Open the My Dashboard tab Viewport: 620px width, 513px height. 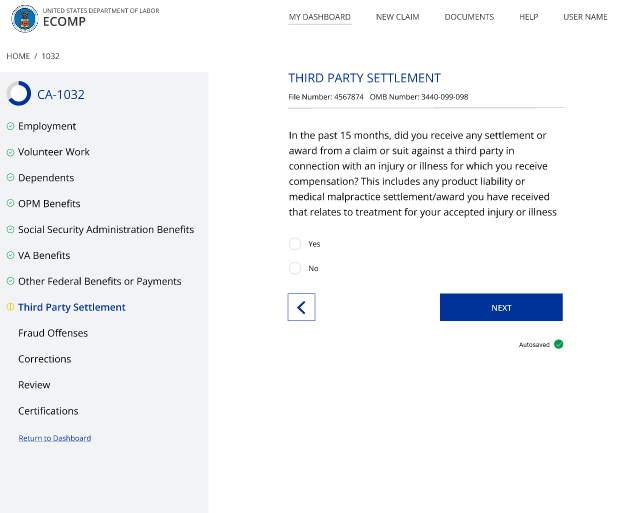pyautogui.click(x=319, y=17)
